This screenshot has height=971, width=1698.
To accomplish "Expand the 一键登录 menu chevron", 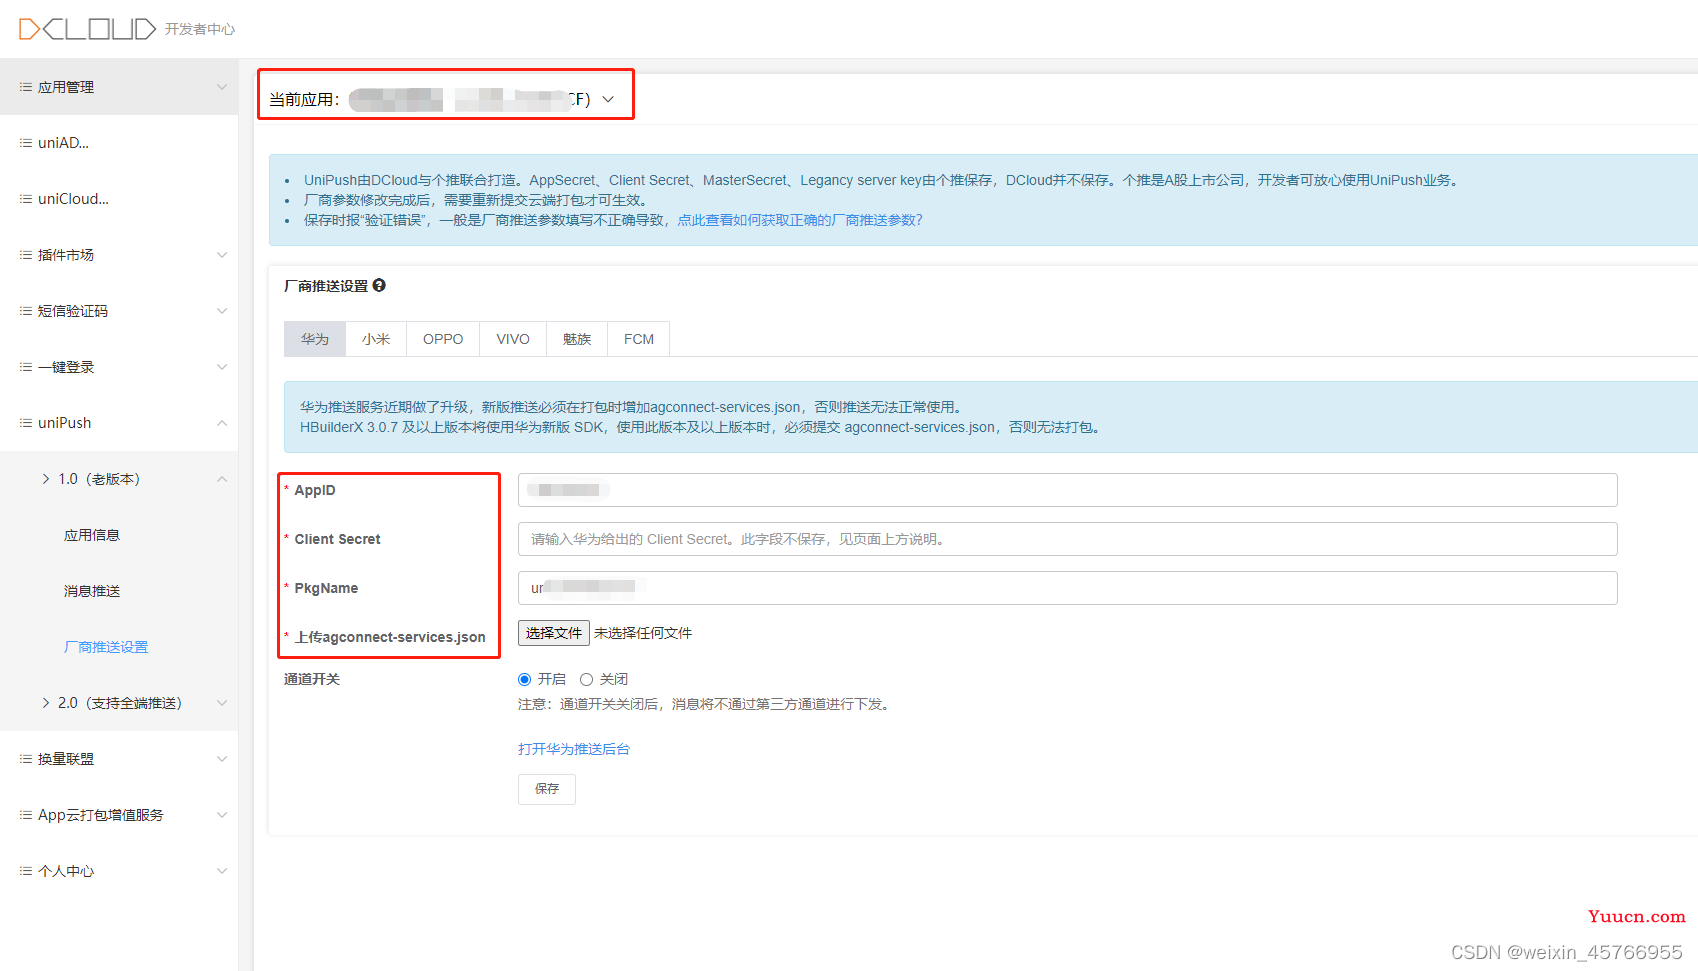I will click(222, 367).
